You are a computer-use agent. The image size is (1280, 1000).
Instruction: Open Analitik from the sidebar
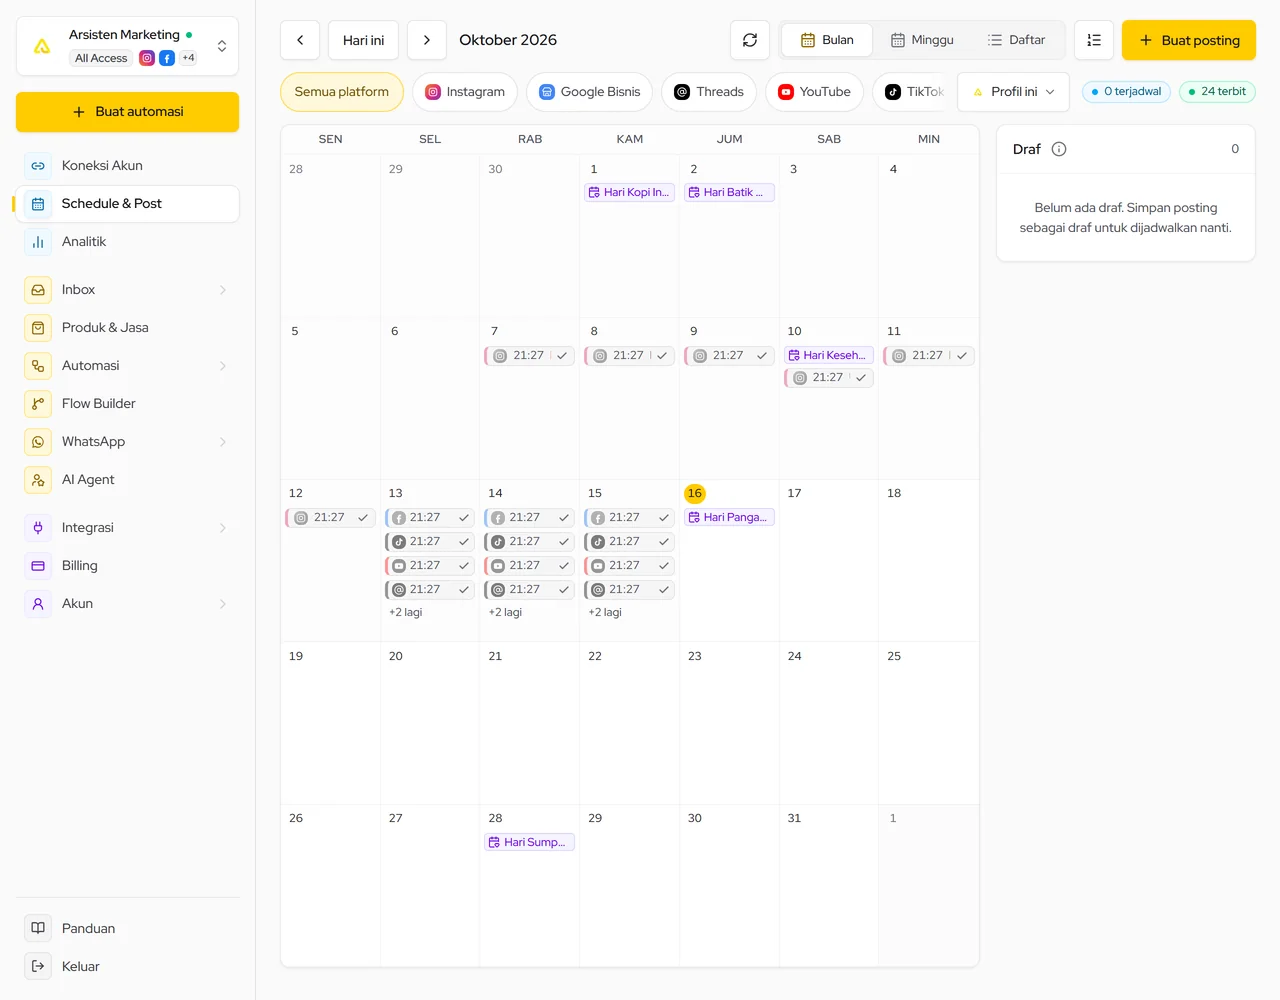click(127, 242)
